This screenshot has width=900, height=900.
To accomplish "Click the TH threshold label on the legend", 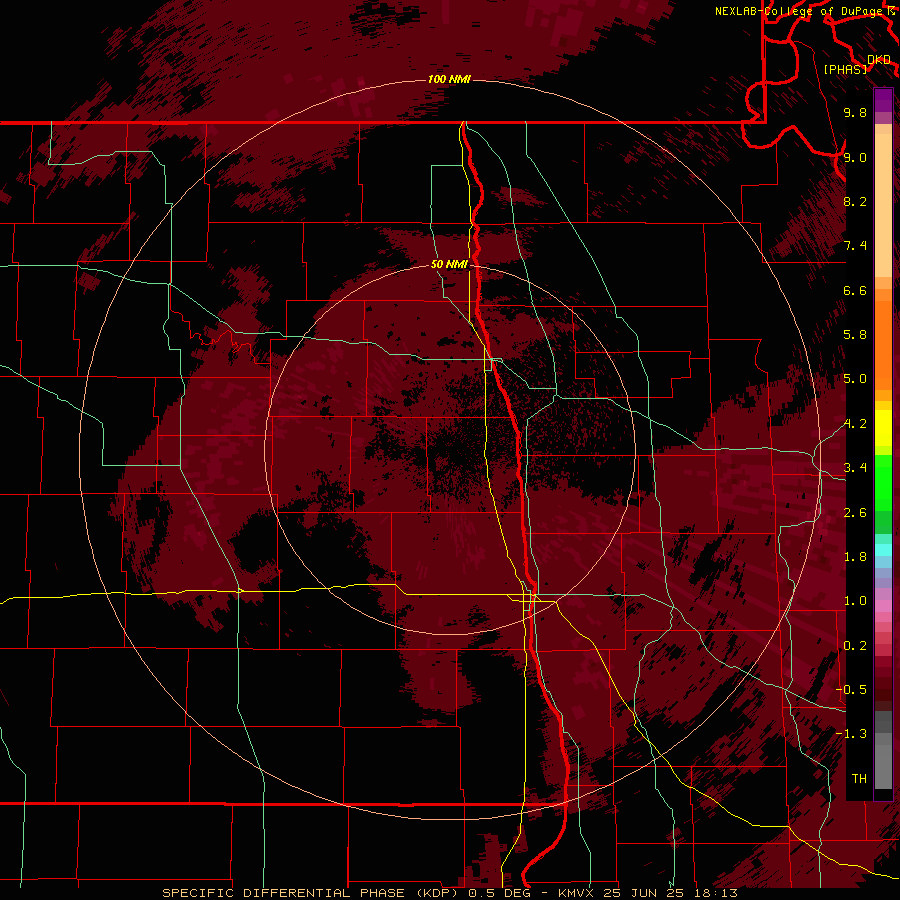I will click(859, 779).
